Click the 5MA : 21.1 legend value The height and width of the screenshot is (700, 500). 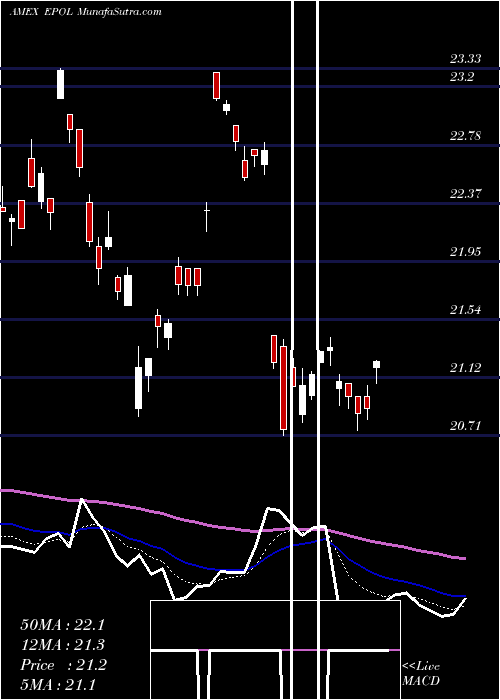point(58,684)
